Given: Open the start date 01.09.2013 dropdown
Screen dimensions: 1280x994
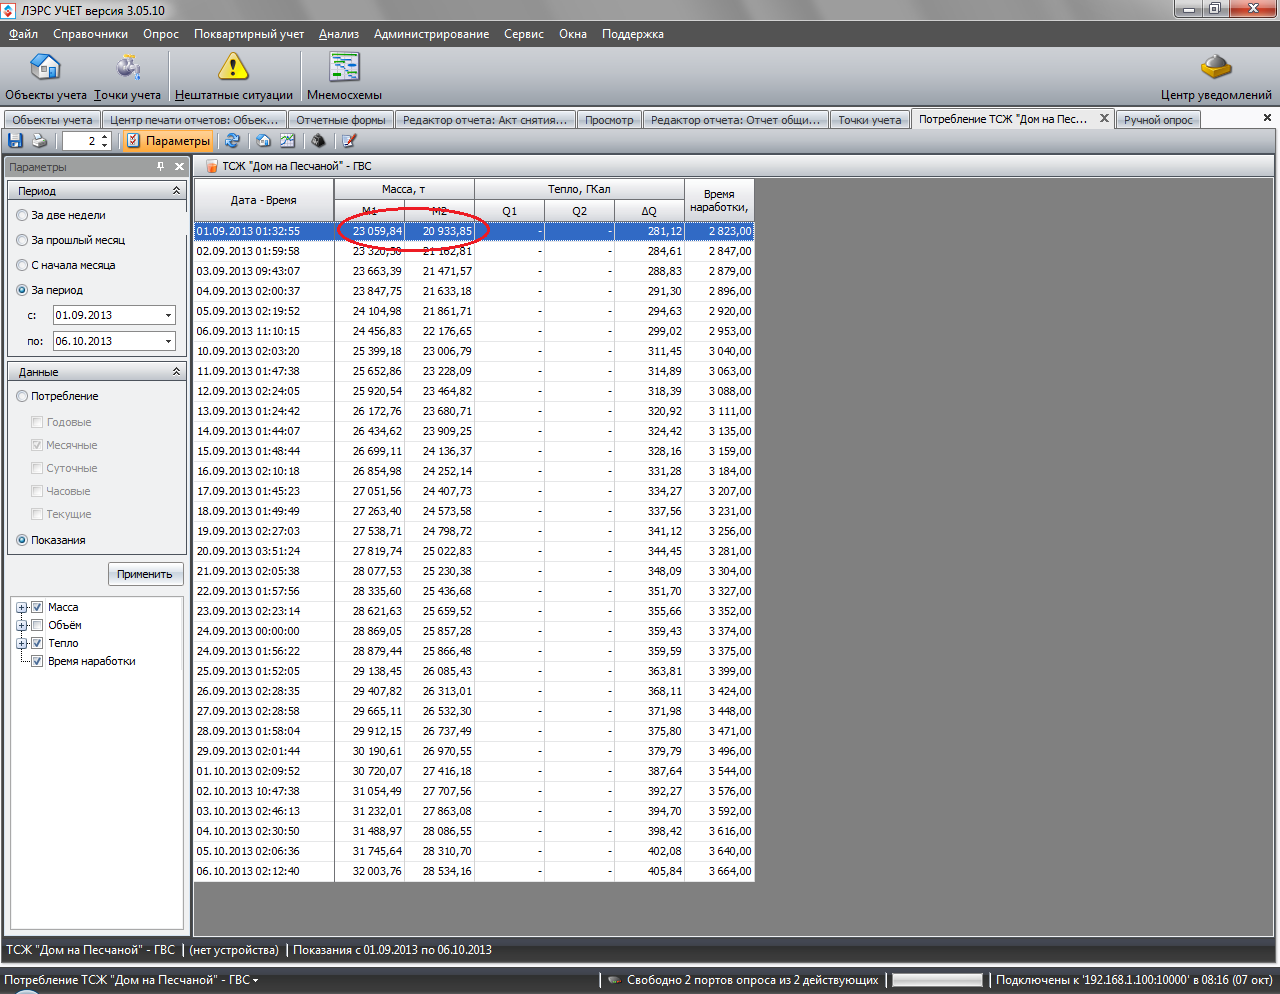Looking at the screenshot, I should point(168,315).
